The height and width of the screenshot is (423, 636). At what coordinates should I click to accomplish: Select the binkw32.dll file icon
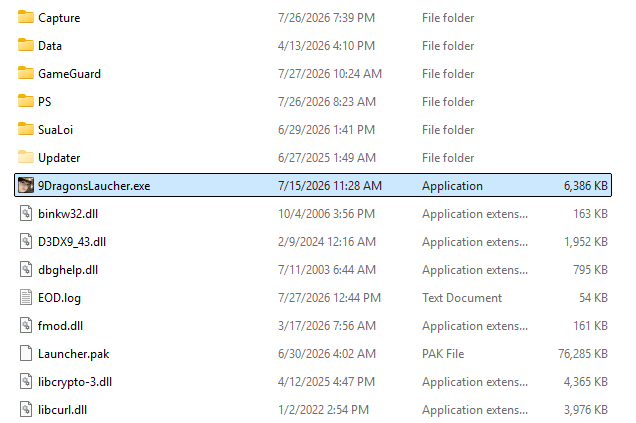26,213
